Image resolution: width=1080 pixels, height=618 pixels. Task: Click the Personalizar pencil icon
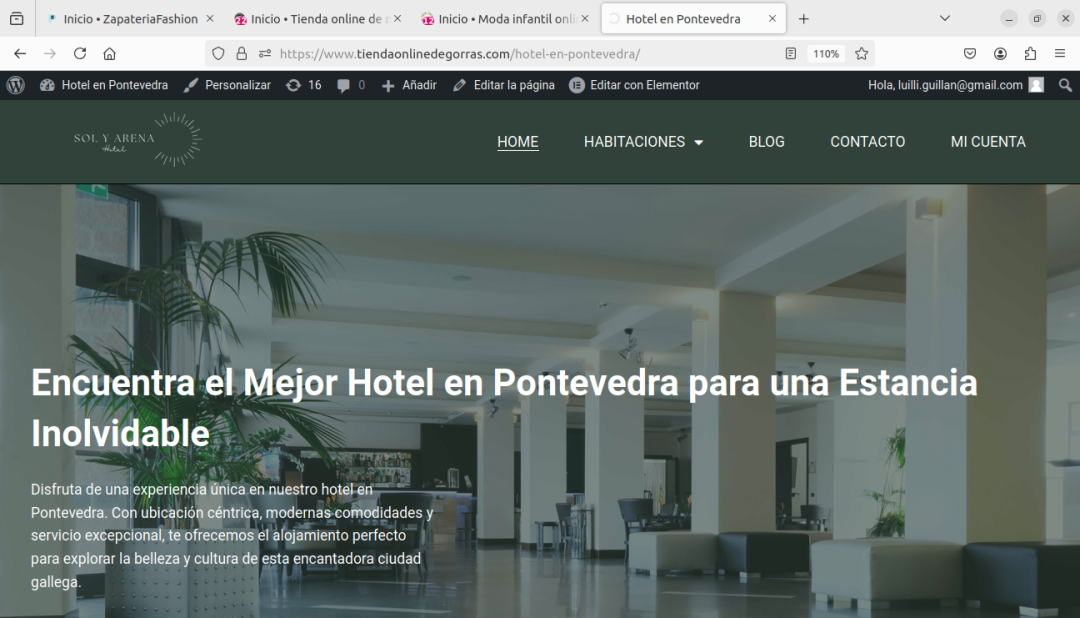coord(190,85)
